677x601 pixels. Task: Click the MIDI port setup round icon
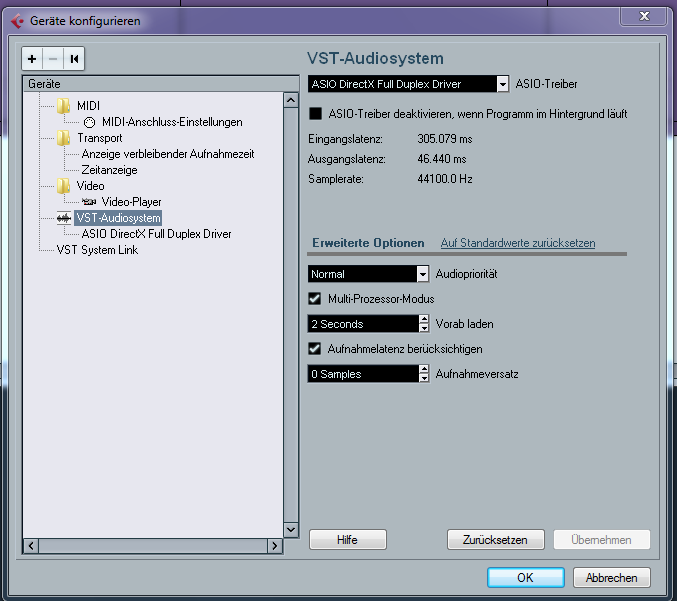click(x=89, y=123)
